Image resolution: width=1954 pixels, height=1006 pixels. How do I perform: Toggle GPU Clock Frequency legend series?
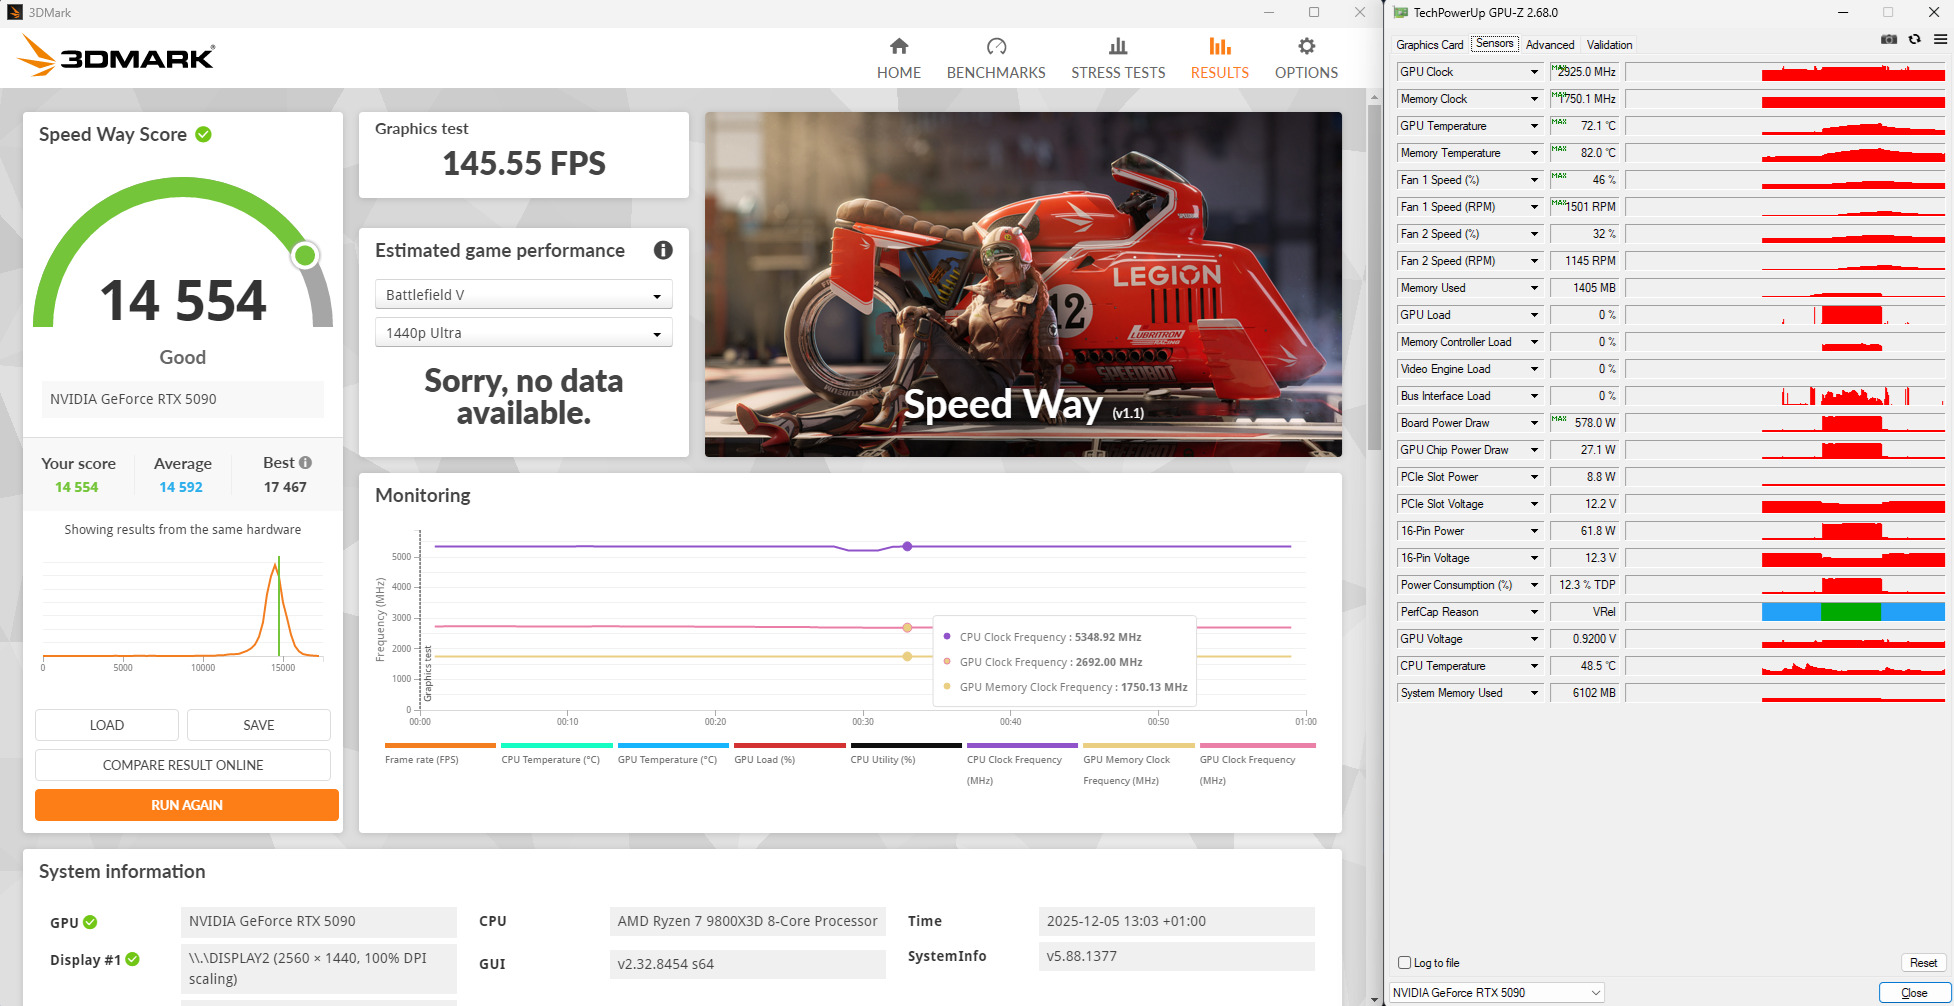point(1257,764)
